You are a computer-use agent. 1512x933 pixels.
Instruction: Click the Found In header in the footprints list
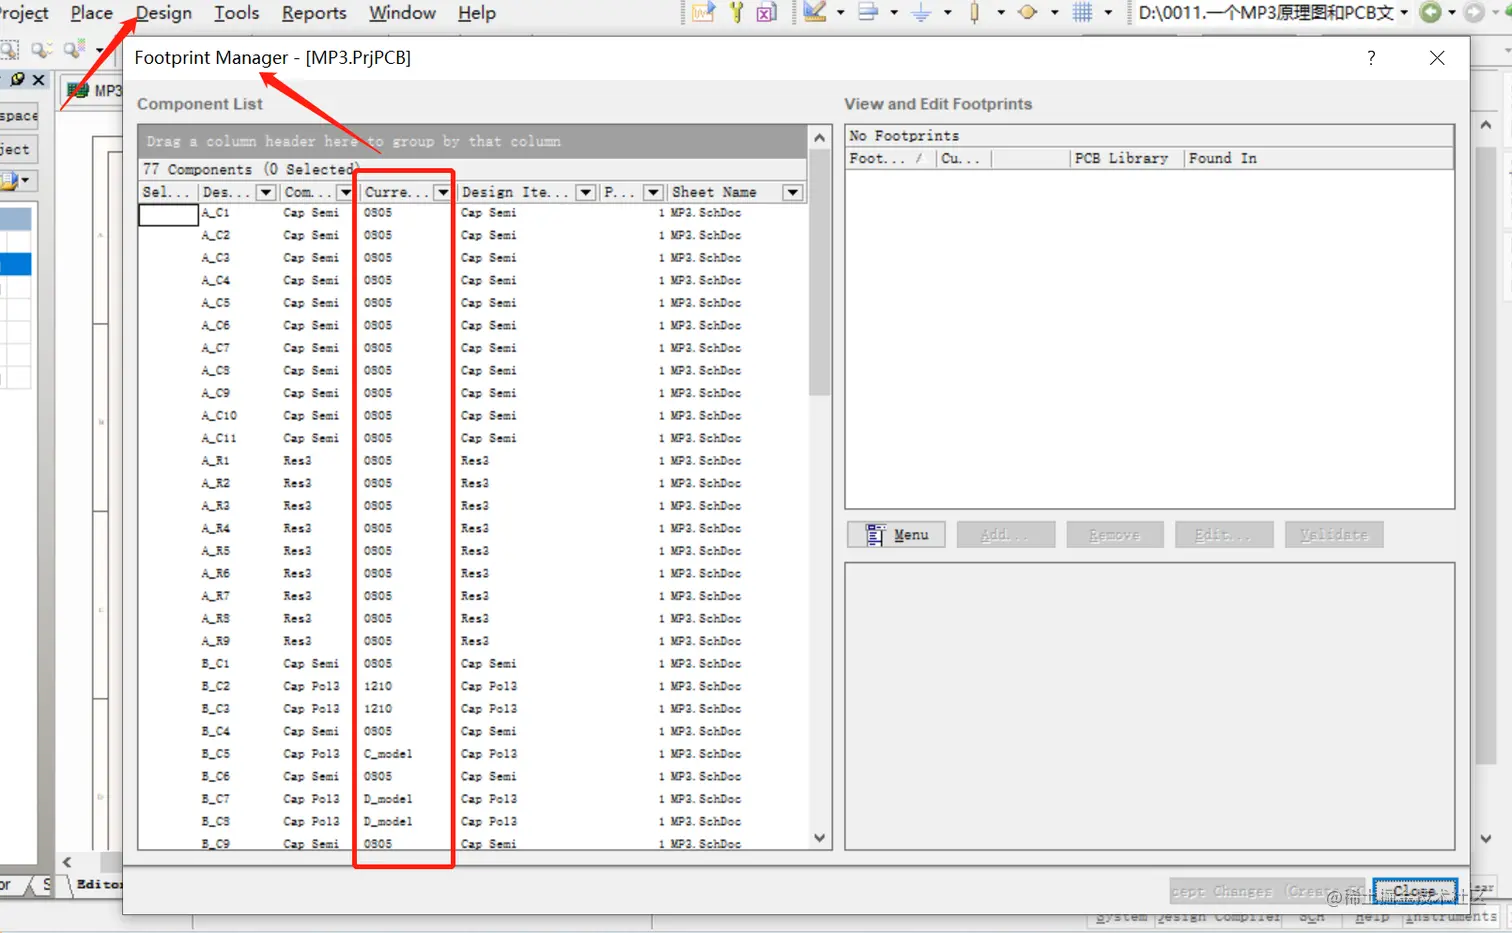coord(1318,158)
